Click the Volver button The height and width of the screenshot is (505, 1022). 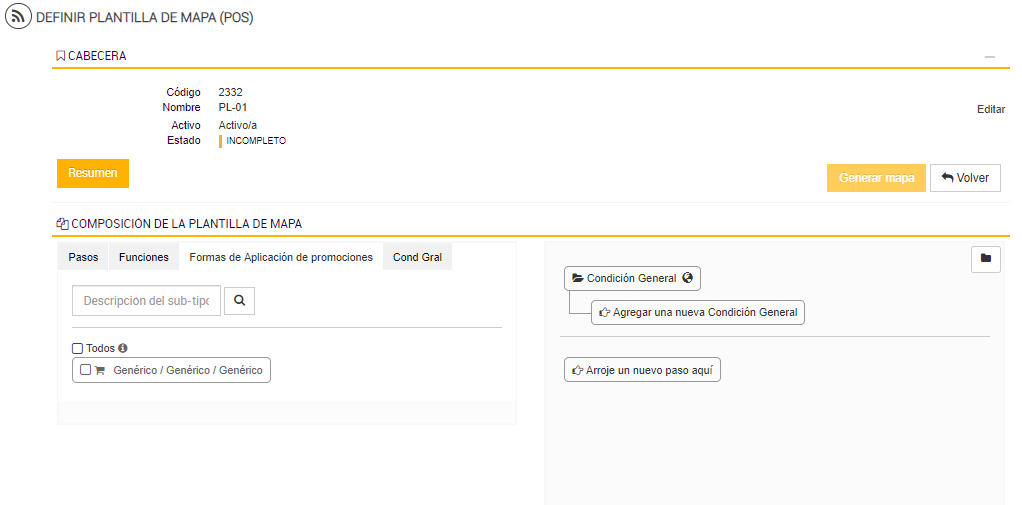(x=965, y=178)
